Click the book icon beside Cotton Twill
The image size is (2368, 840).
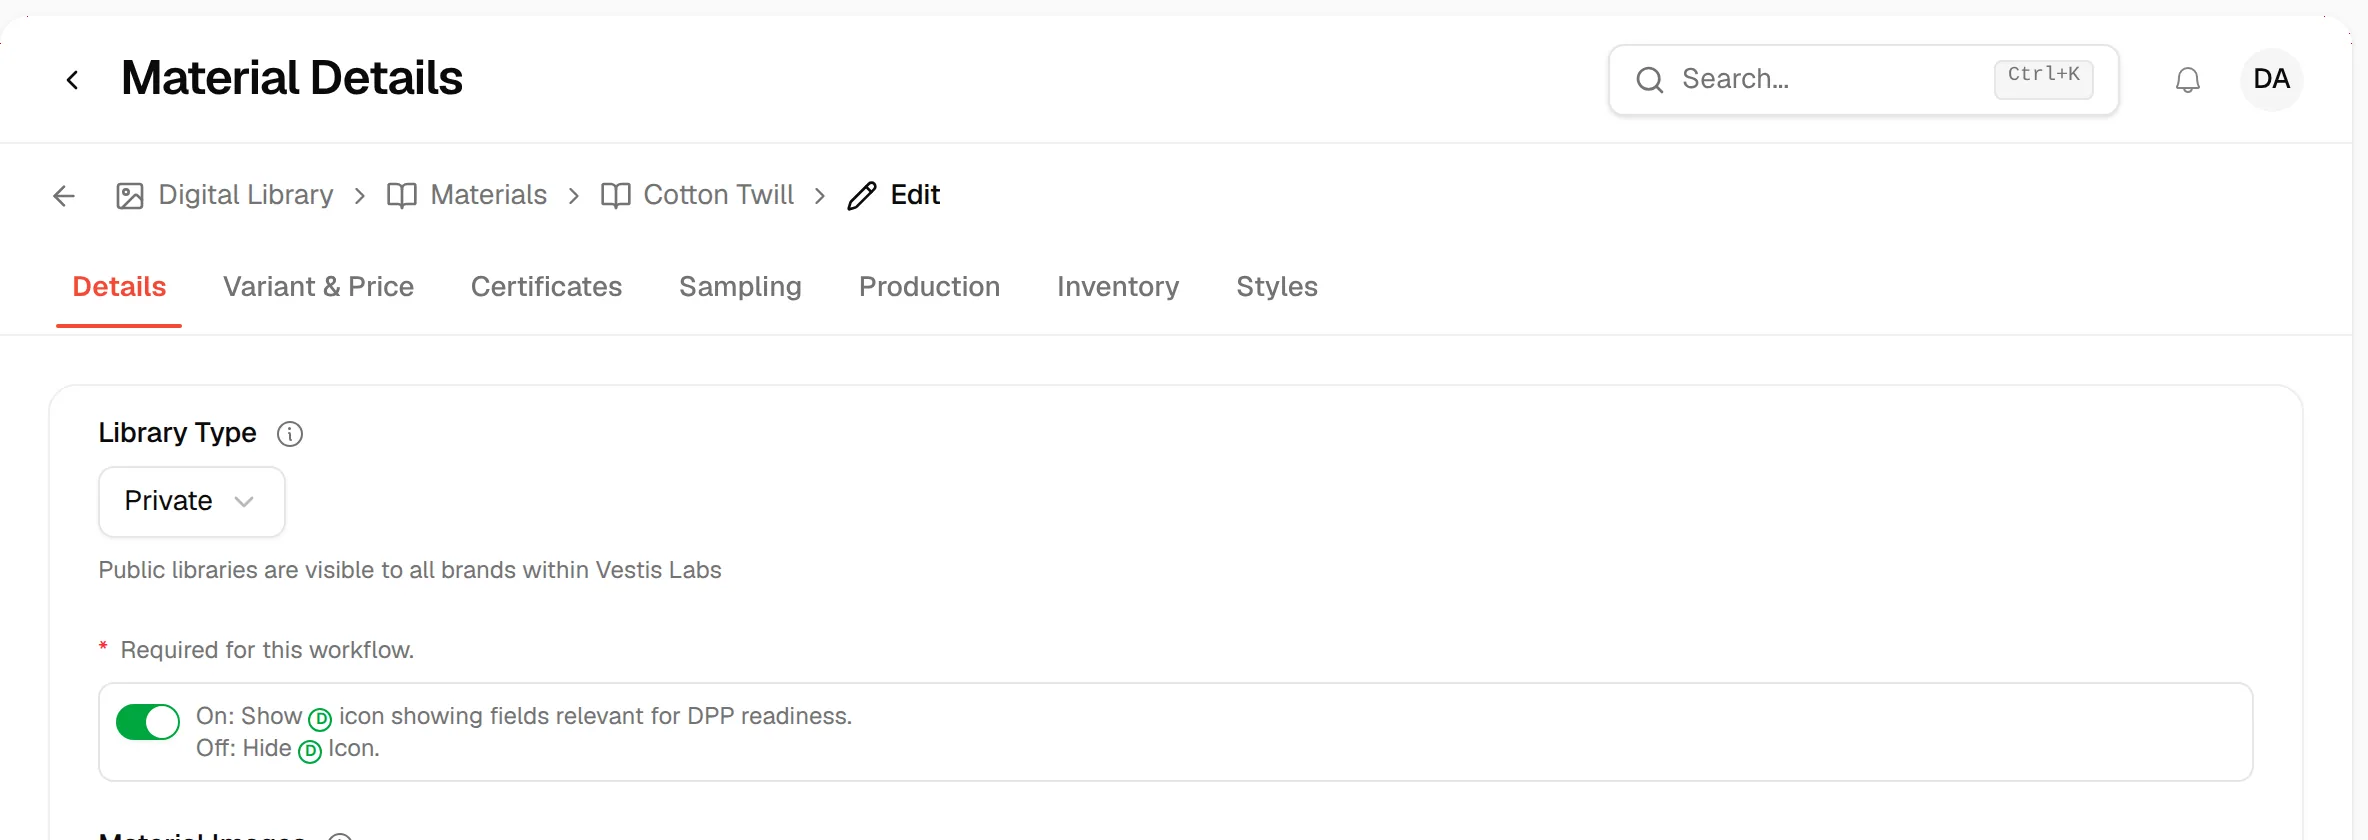coord(616,196)
